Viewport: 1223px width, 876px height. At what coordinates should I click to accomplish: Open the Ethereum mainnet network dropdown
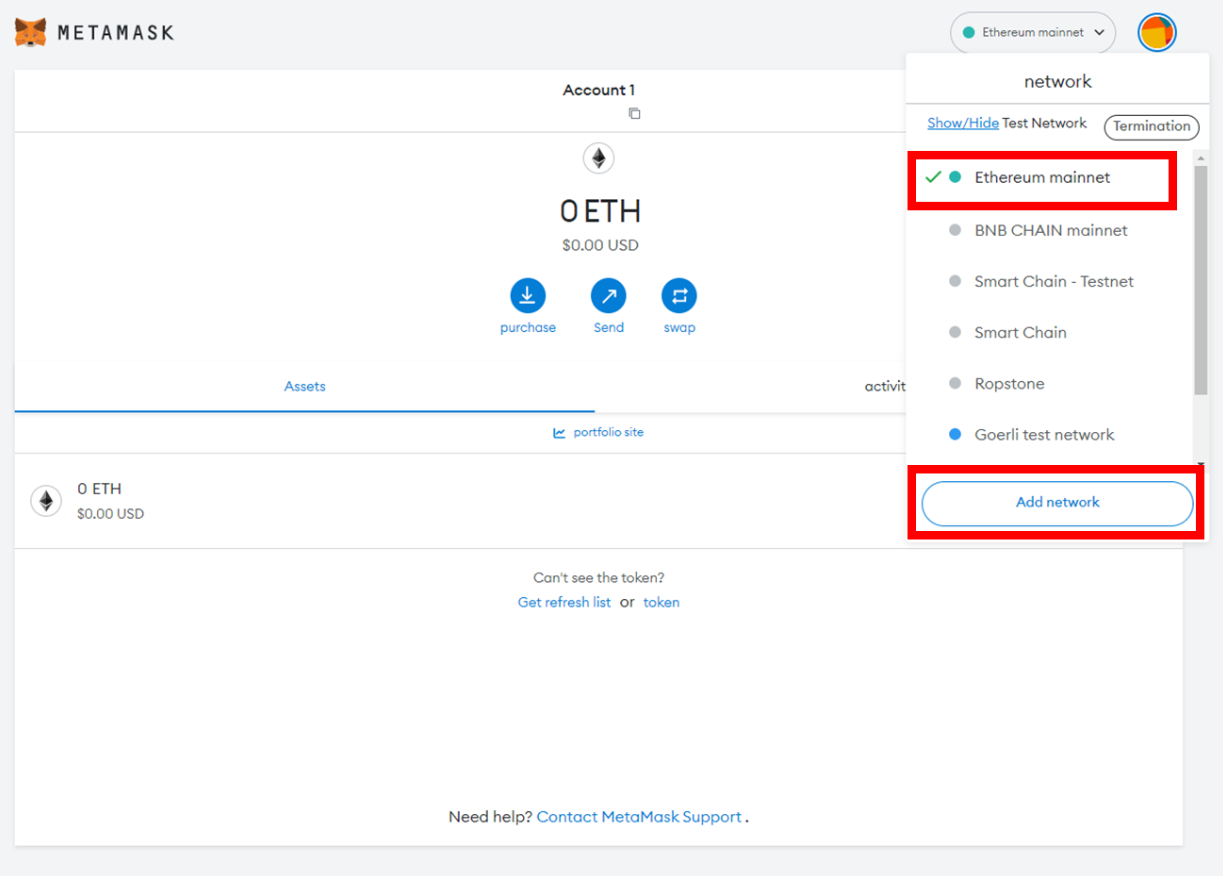[x=1032, y=33]
